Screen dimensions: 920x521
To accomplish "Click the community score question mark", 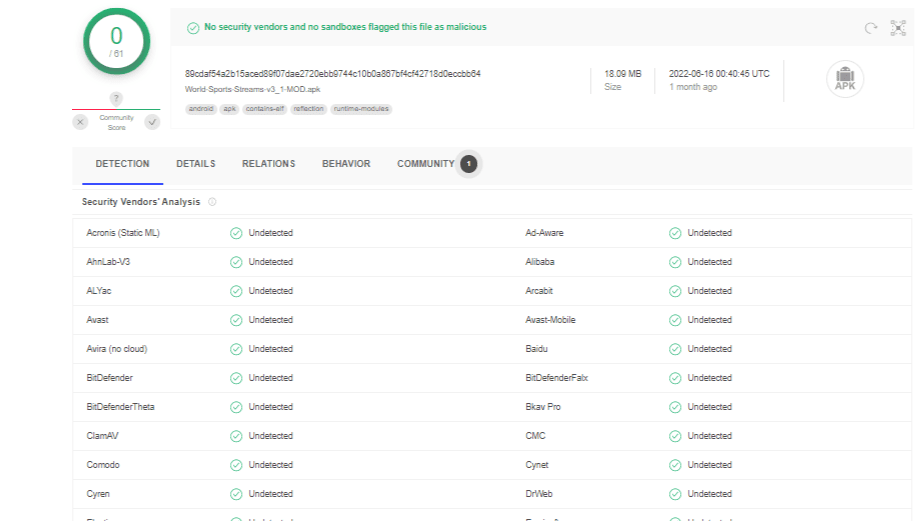I will point(116,98).
